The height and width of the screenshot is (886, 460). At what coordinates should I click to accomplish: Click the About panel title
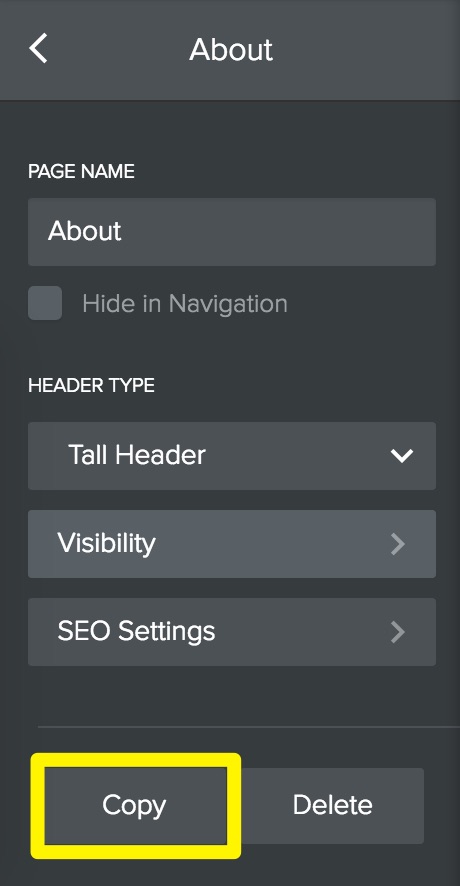[x=231, y=50]
